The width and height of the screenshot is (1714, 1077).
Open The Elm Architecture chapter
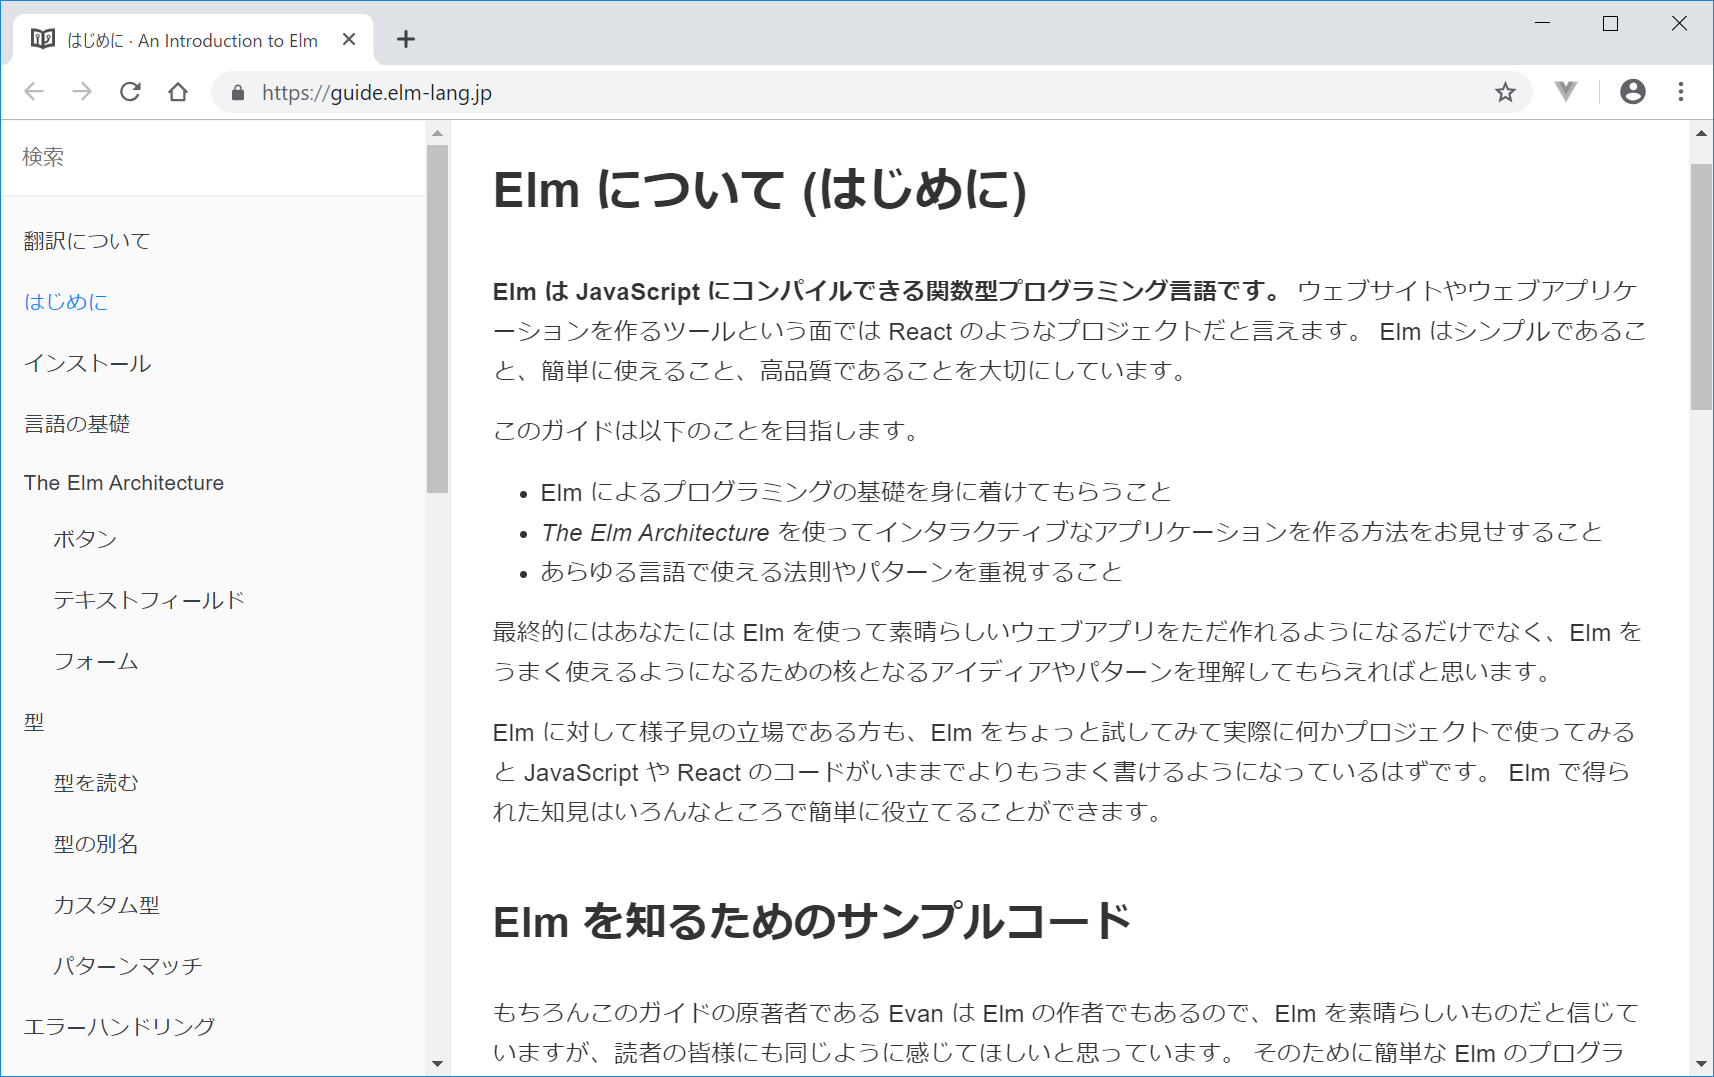click(x=124, y=483)
